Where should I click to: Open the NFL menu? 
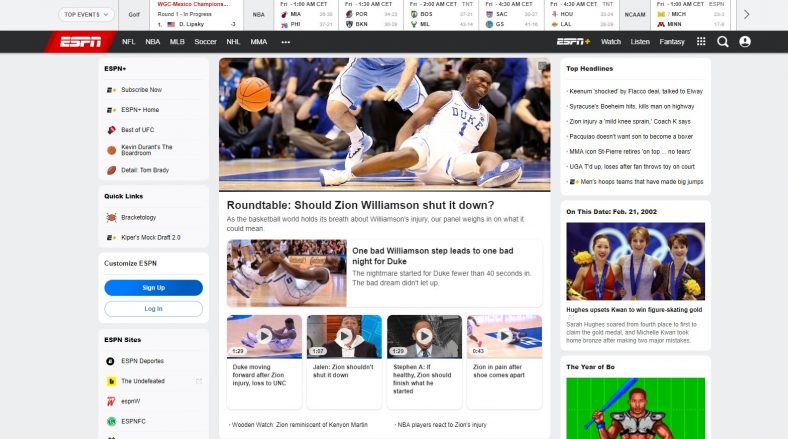[129, 42]
